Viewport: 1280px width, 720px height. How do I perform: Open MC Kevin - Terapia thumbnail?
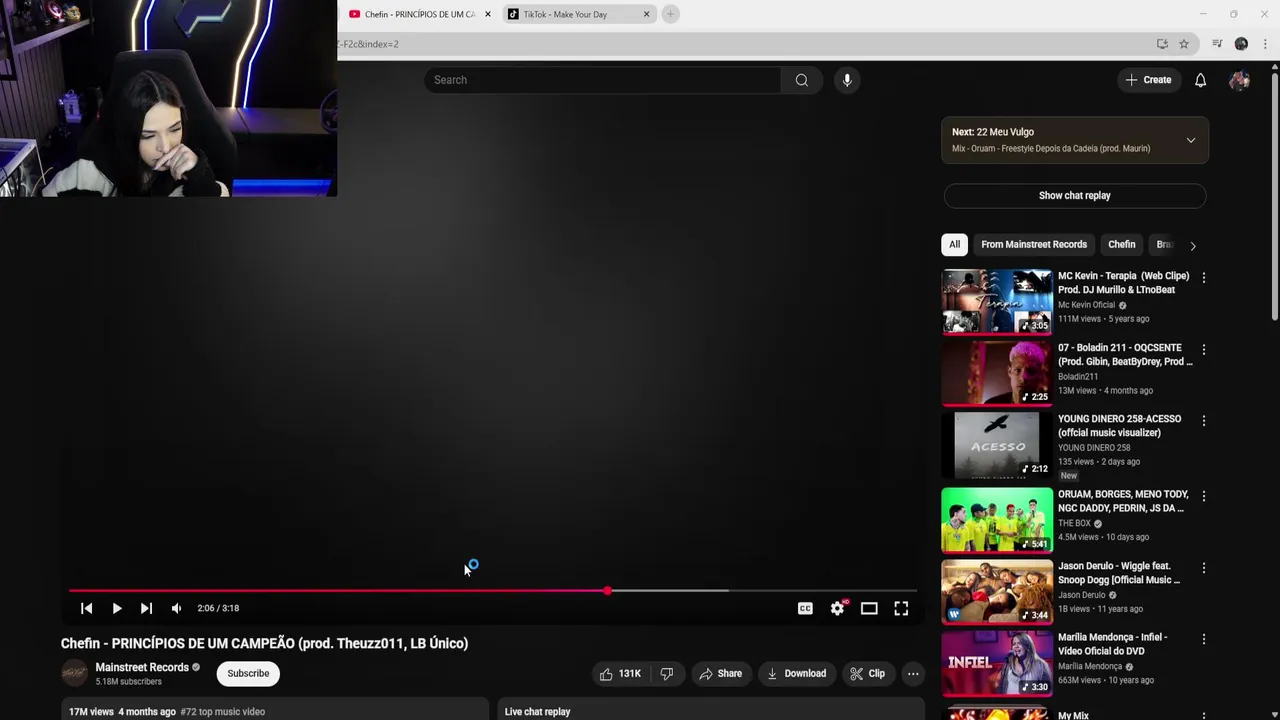coord(997,301)
